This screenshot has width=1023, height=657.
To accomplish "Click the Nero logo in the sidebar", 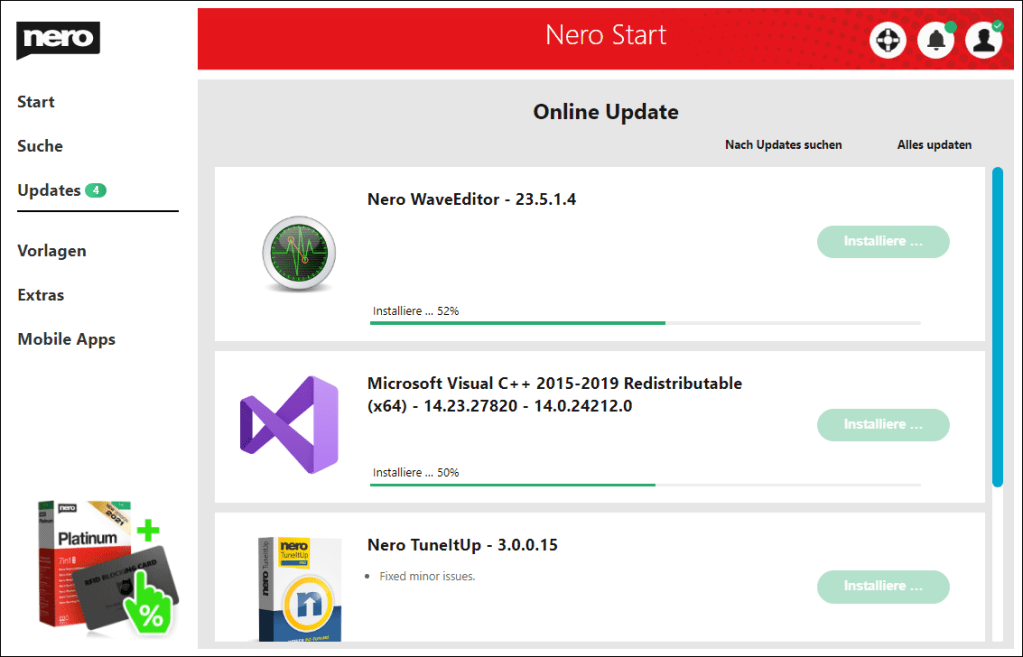I will [58, 40].
